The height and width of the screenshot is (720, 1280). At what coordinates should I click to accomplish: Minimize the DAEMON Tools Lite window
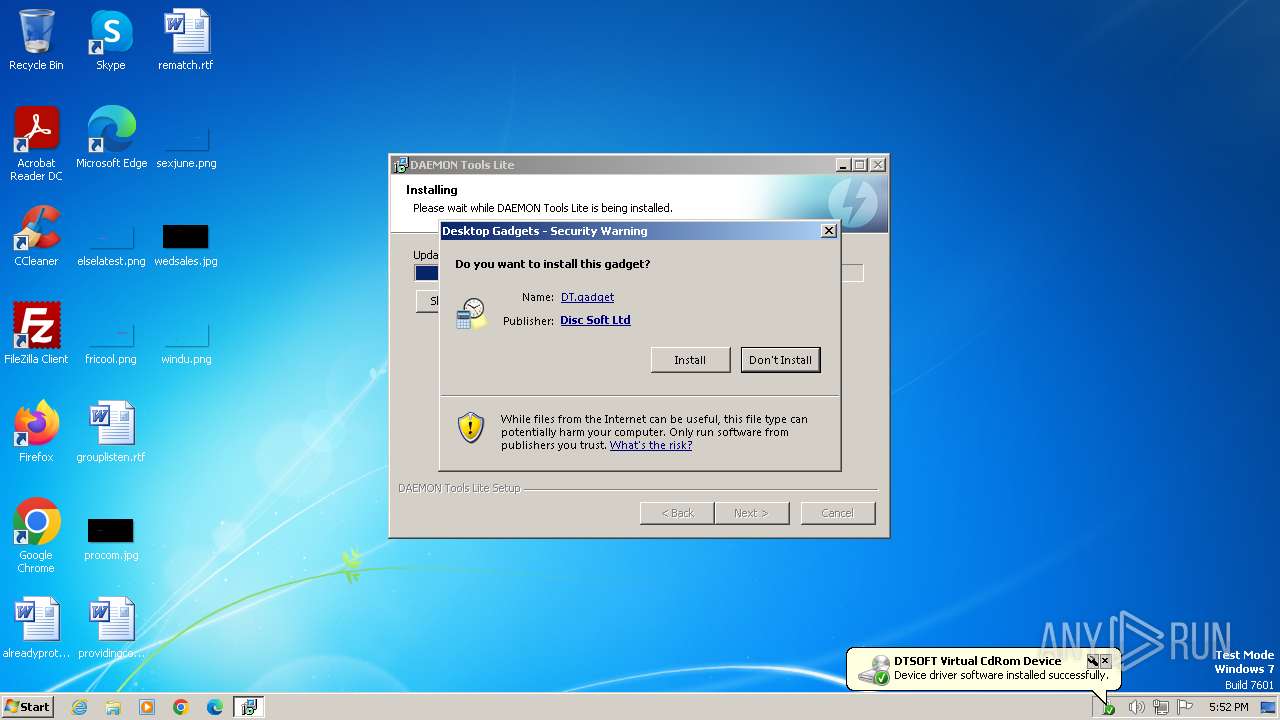coord(842,165)
